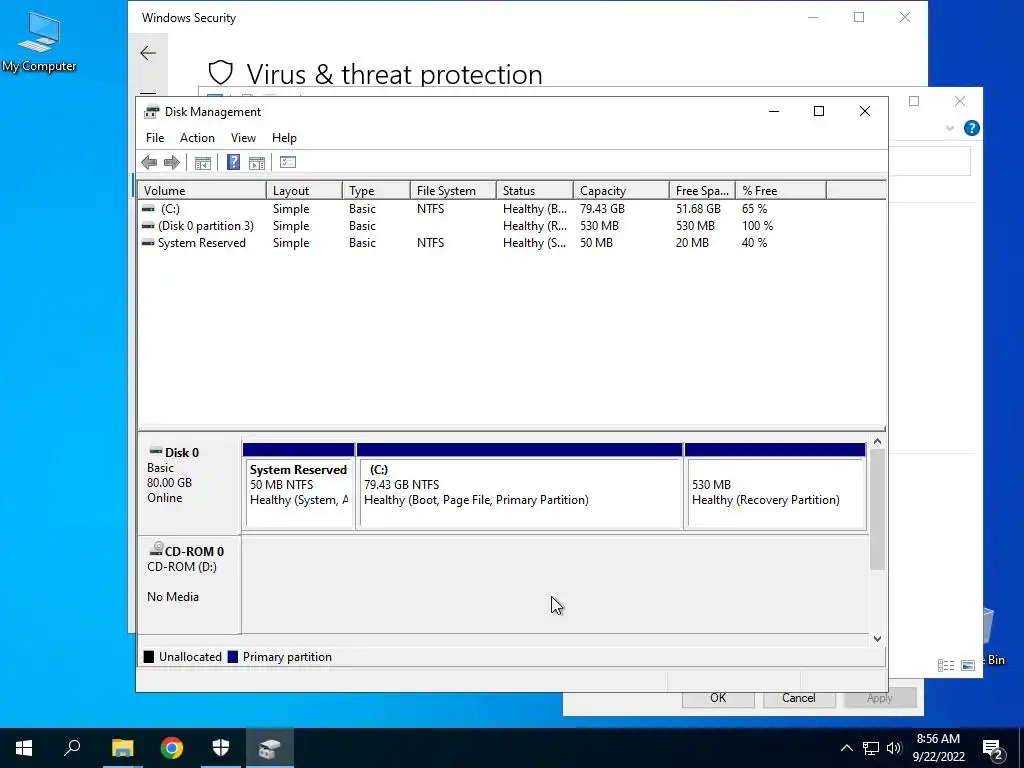Open the Help menu
The width and height of the screenshot is (1024, 768).
point(284,138)
